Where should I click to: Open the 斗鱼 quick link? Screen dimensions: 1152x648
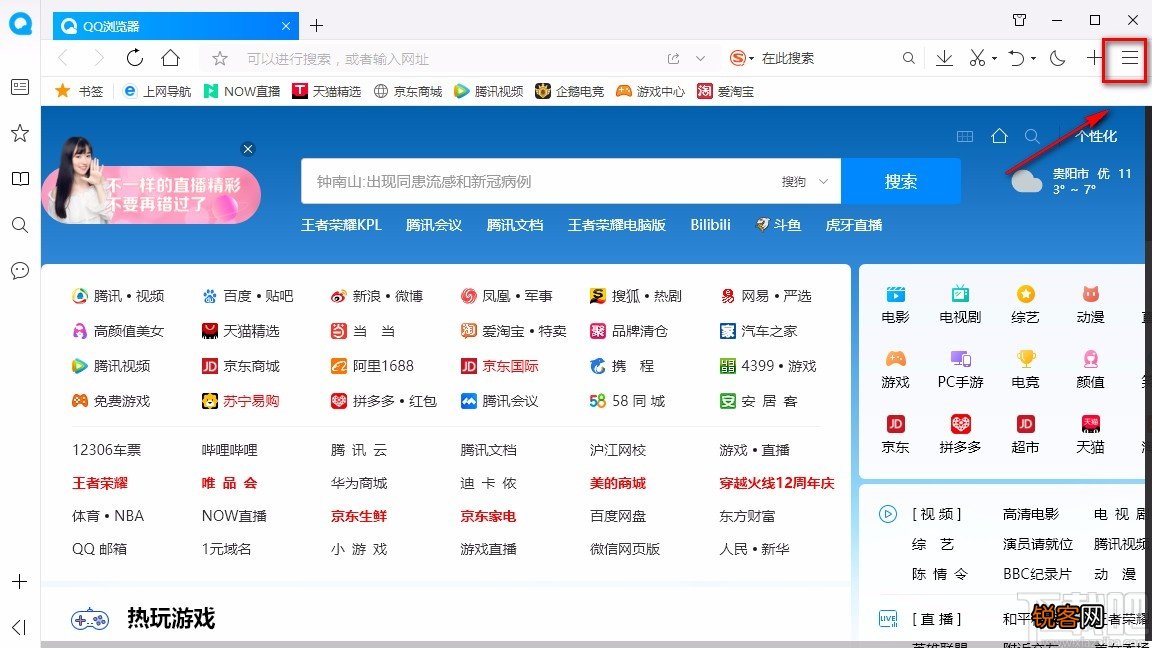(x=778, y=225)
